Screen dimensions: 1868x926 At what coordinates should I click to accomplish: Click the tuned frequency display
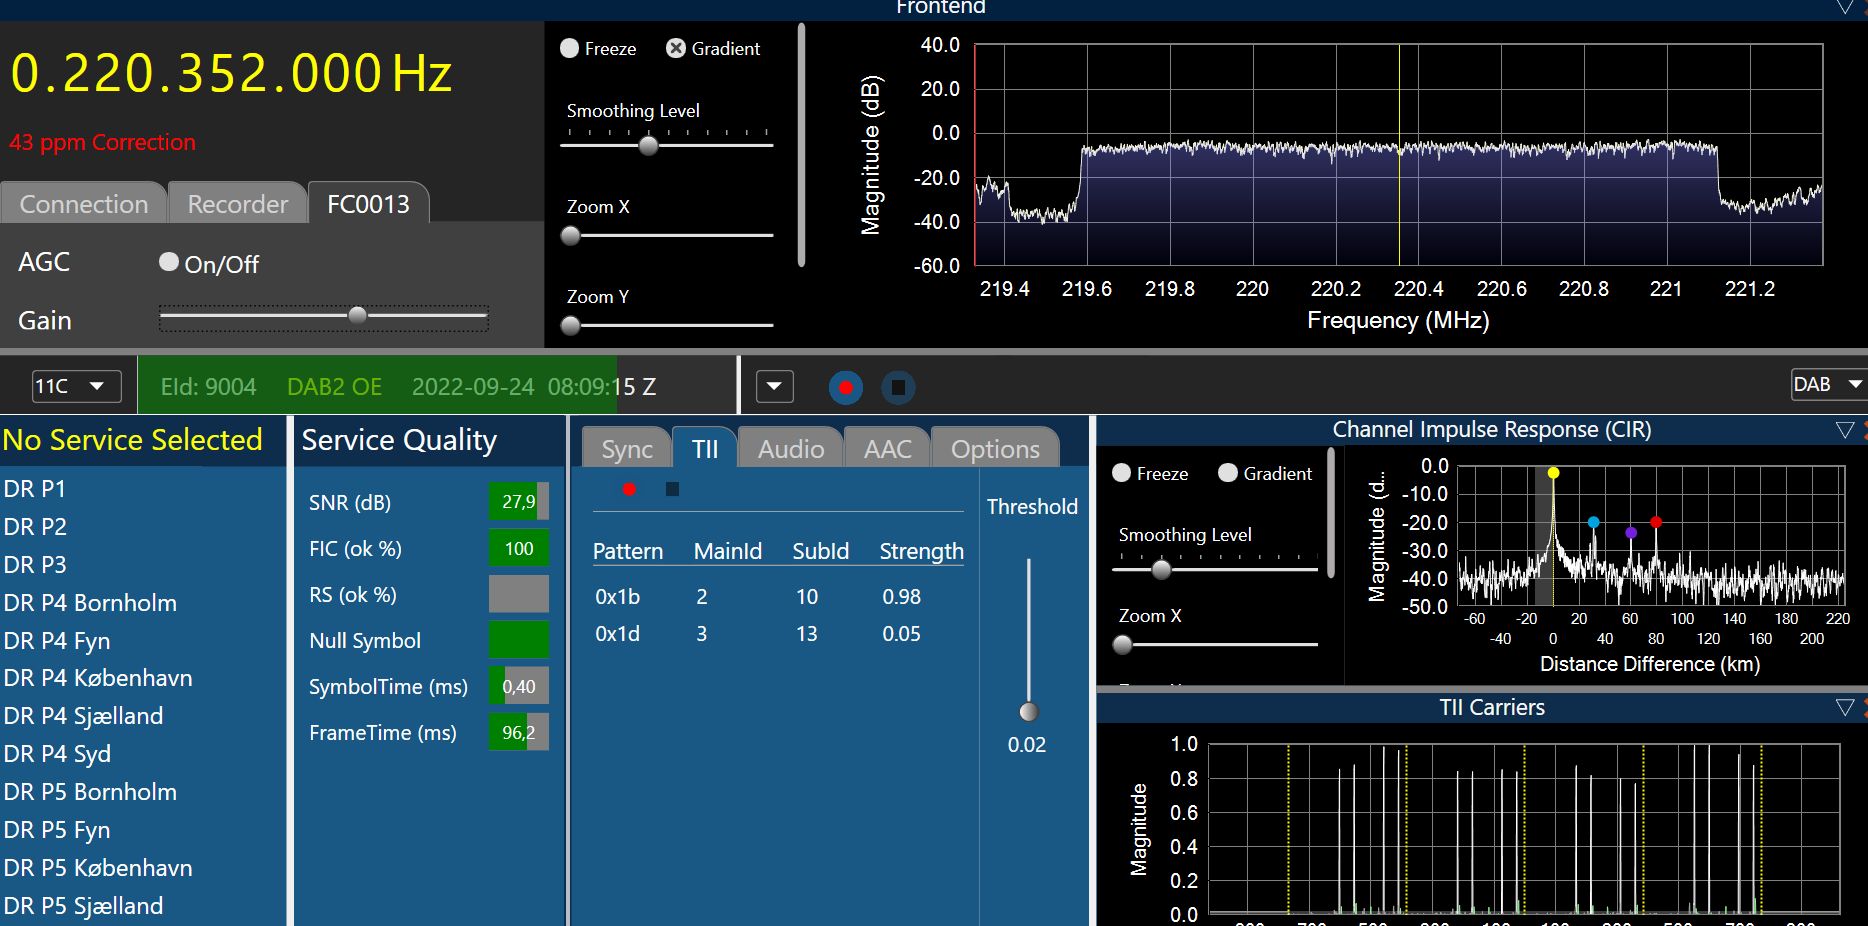point(231,74)
